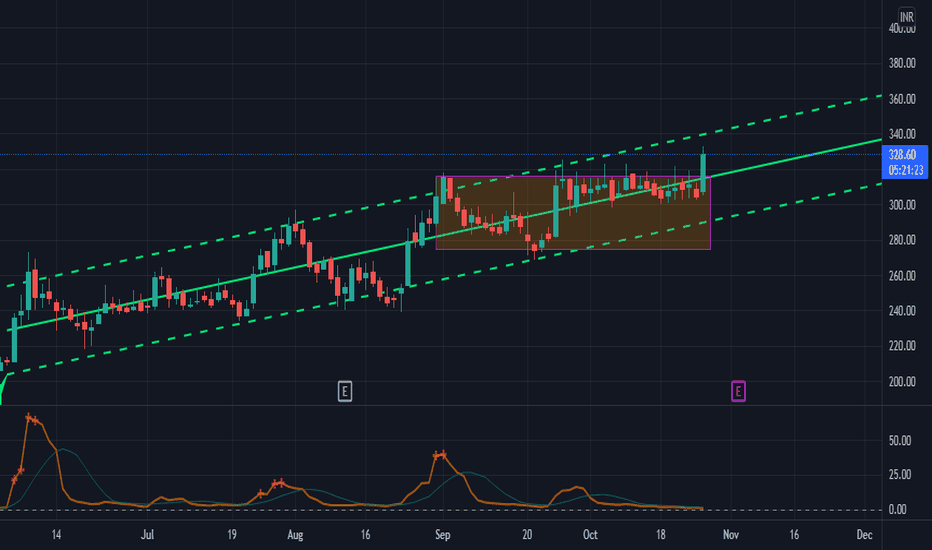Click the indicator 25.00 scale label
Screen dimensions: 932x550
coord(900,474)
